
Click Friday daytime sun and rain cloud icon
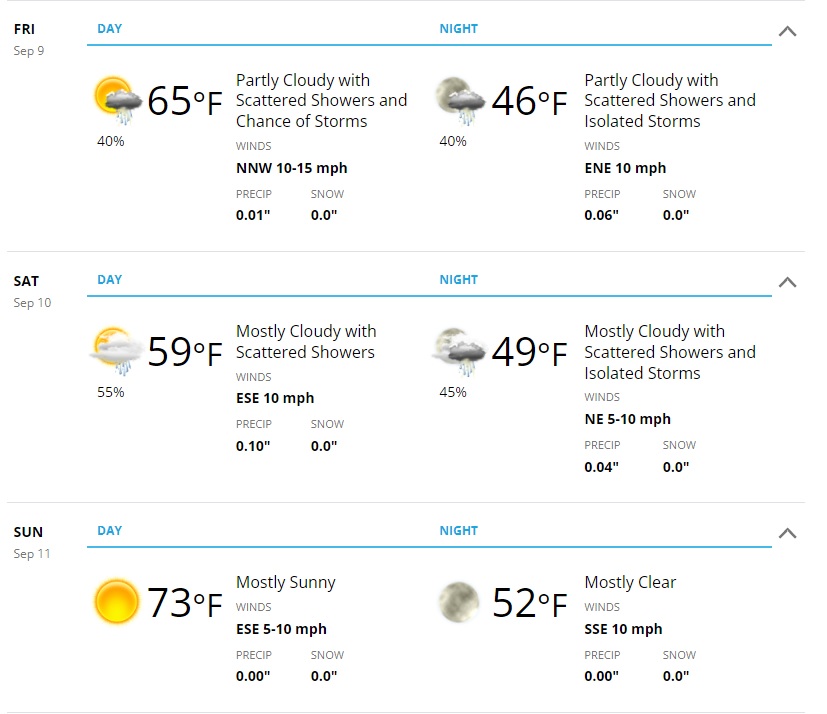tap(118, 101)
